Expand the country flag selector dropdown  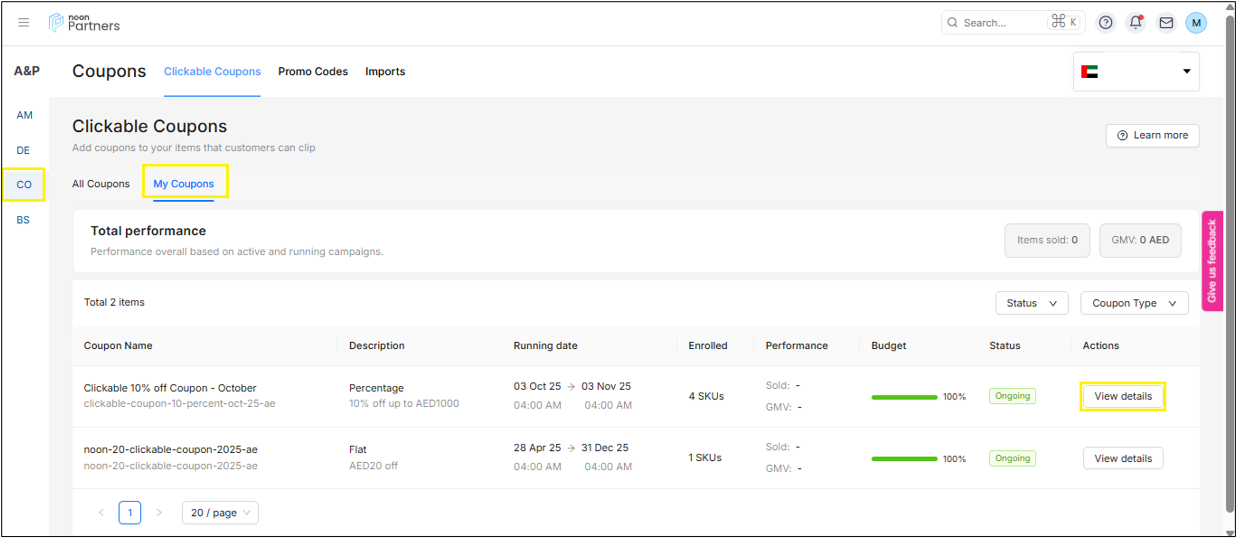[1136, 72]
